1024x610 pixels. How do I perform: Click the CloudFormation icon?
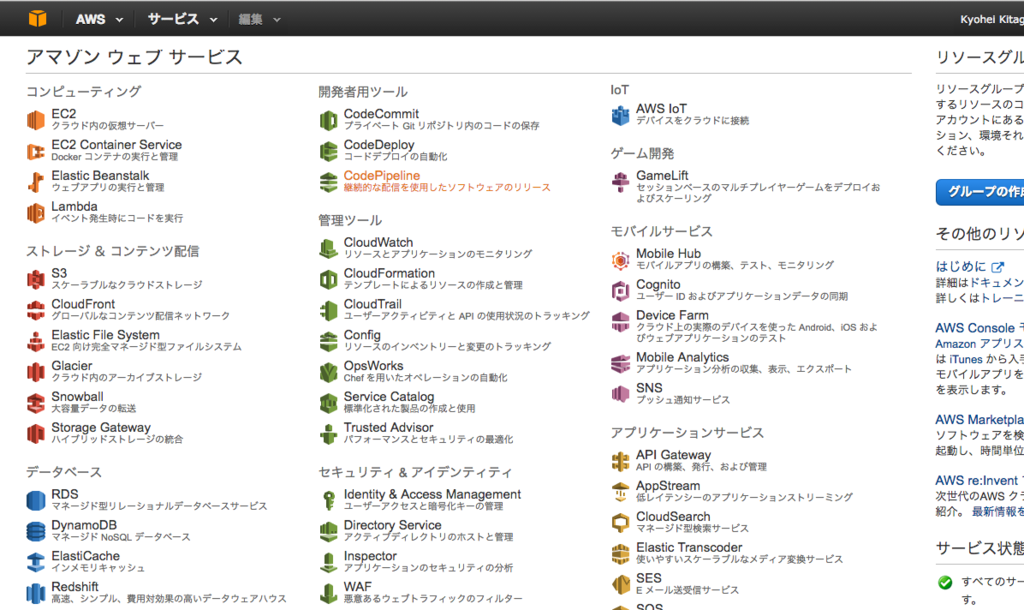328,280
